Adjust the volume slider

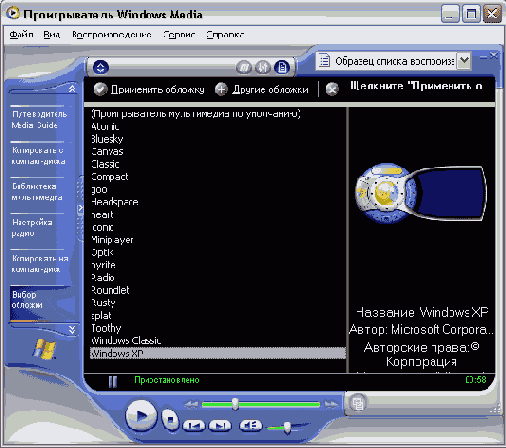tap(287, 427)
